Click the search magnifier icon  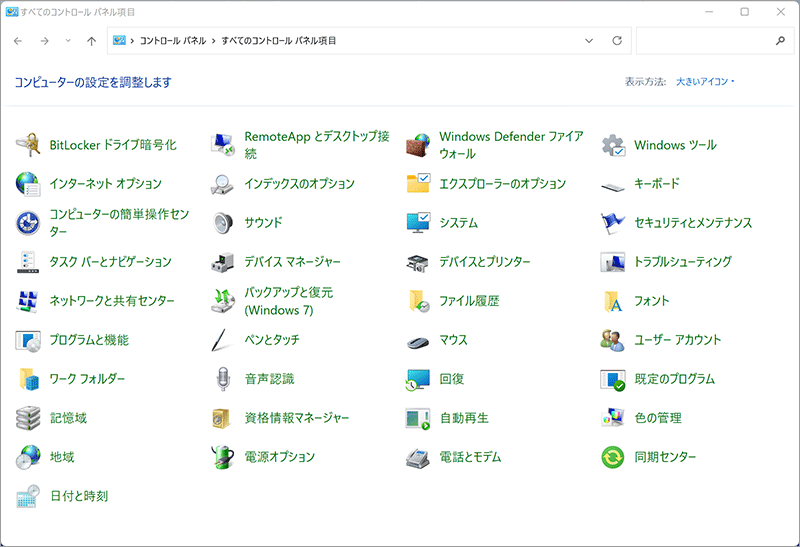pos(780,41)
